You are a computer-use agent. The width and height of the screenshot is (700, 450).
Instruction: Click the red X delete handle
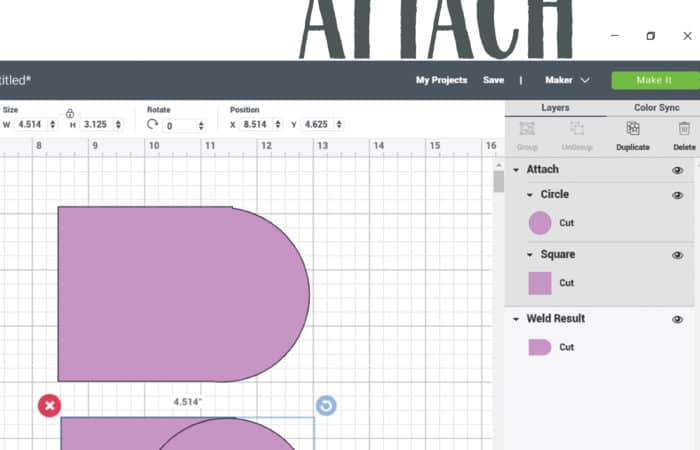50,406
